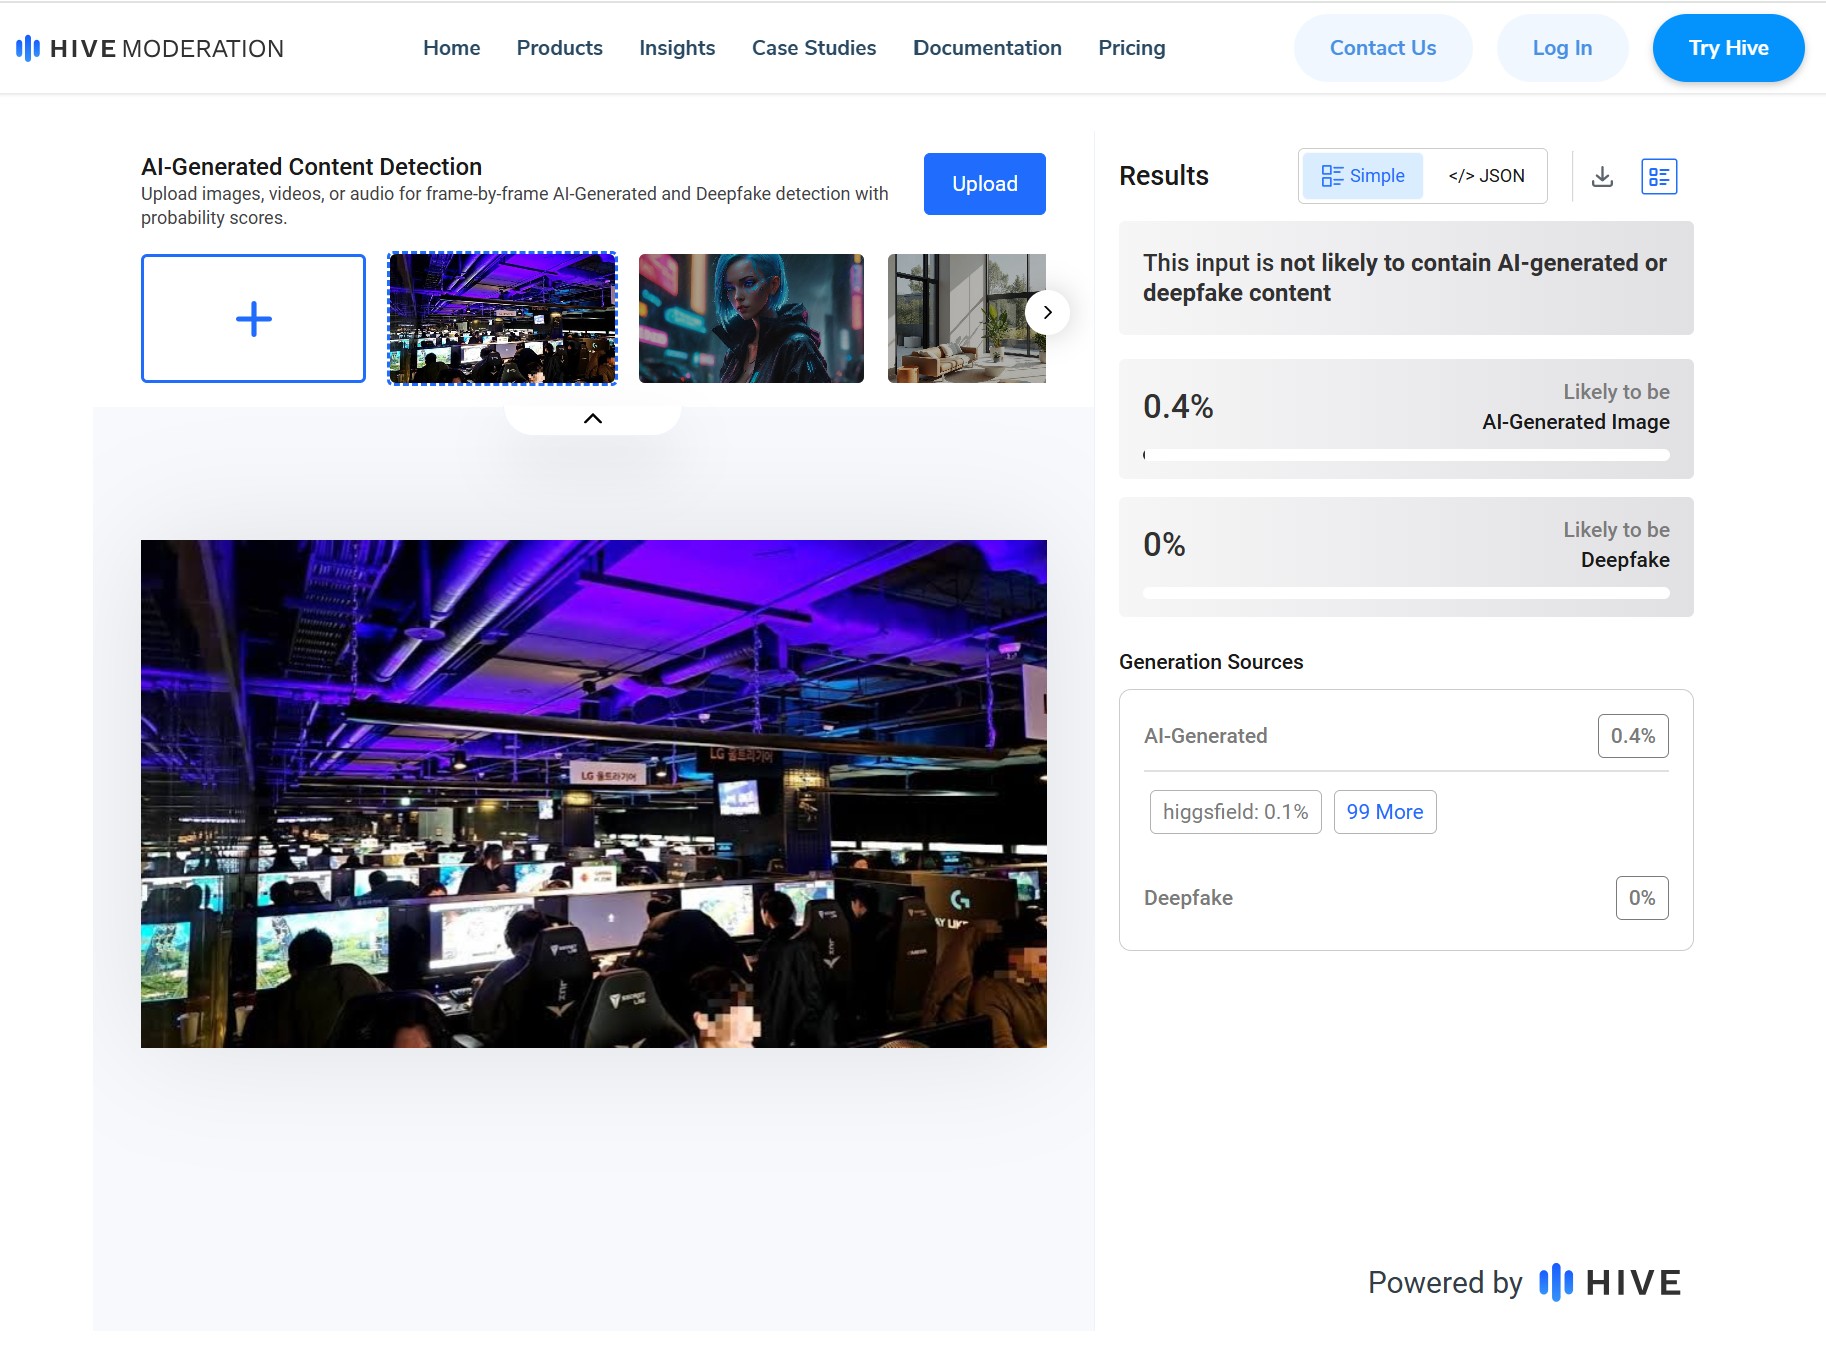This screenshot has height=1352, width=1826.
Task: Click the large gaming cafe preview image
Action: [x=594, y=794]
